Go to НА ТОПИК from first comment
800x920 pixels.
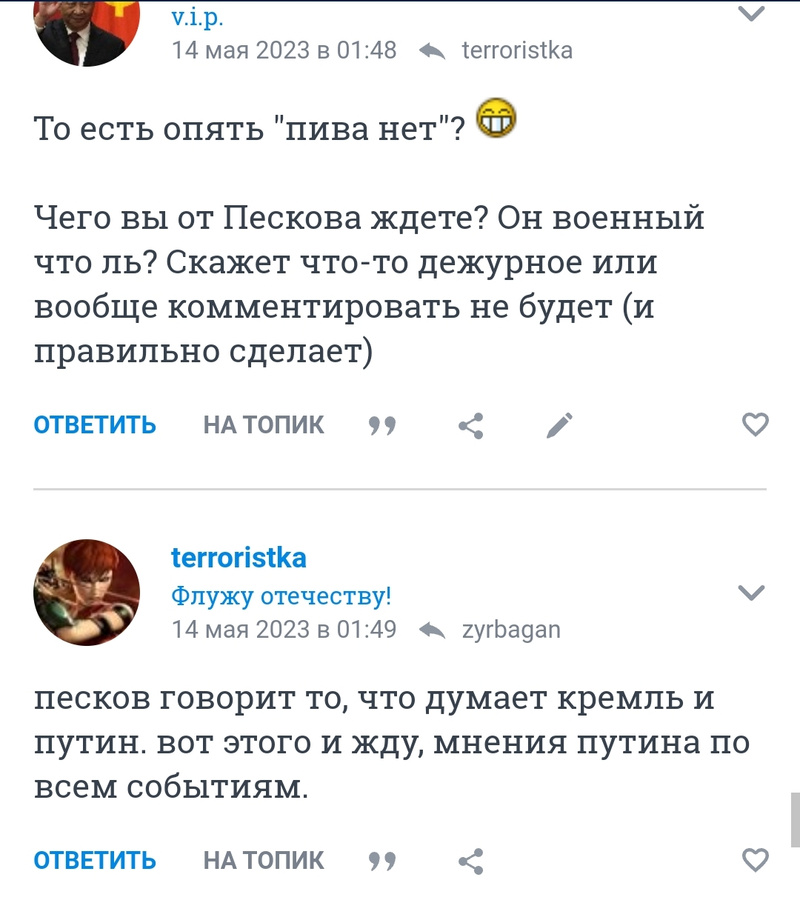click(x=264, y=425)
